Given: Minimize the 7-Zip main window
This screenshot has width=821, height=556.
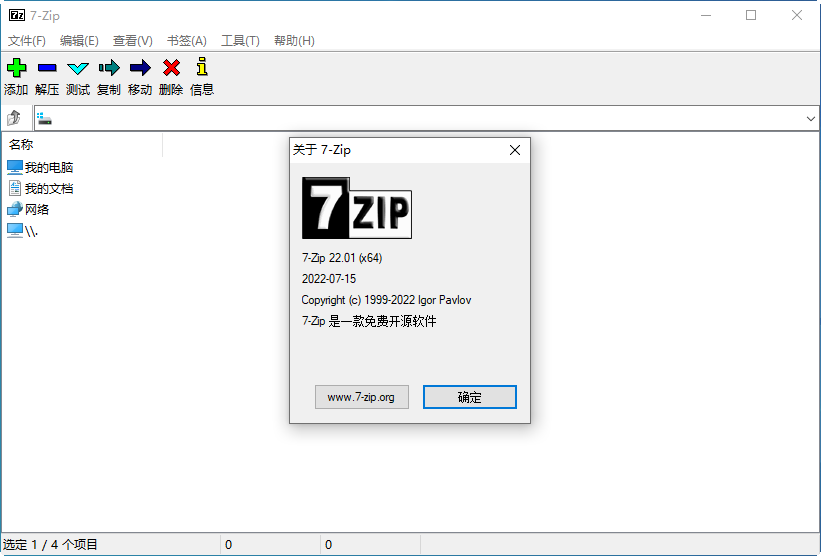Looking at the screenshot, I should [x=706, y=15].
